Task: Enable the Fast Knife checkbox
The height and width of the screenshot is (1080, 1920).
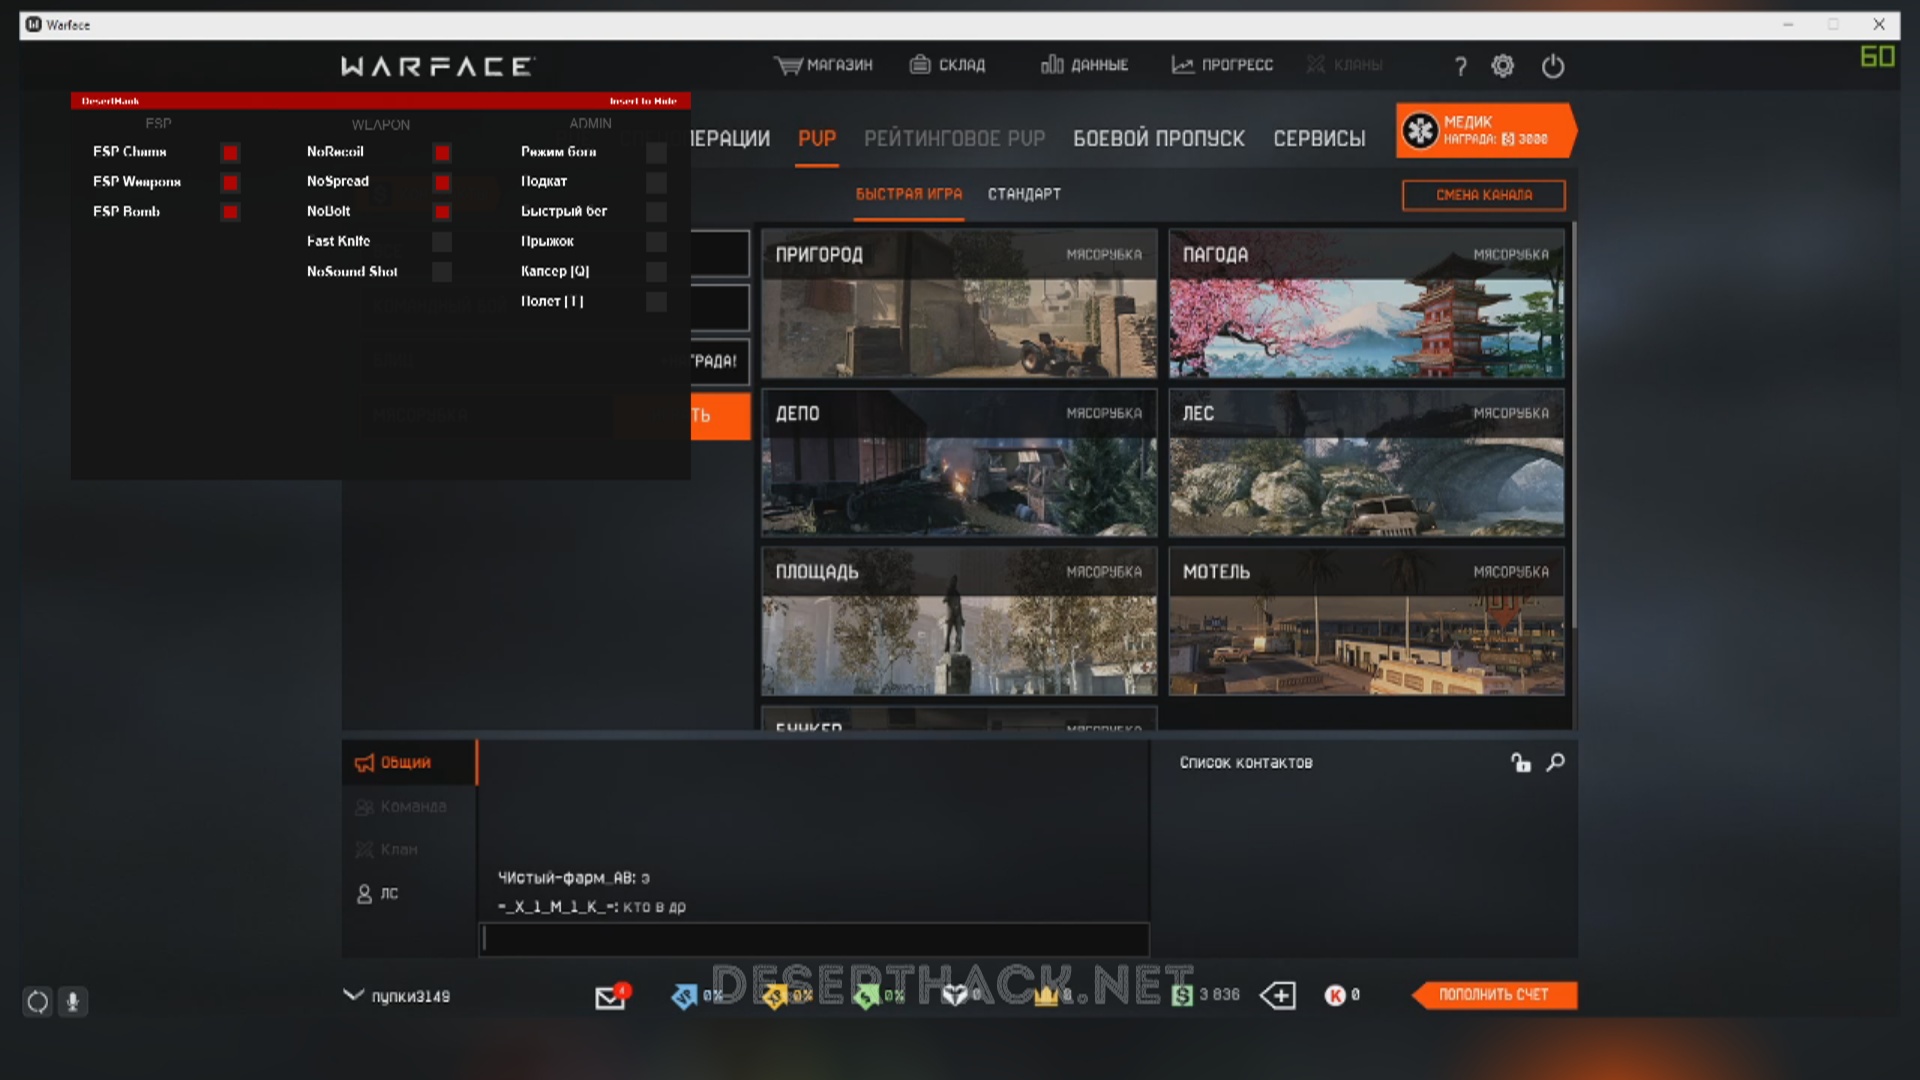Action: pos(442,242)
